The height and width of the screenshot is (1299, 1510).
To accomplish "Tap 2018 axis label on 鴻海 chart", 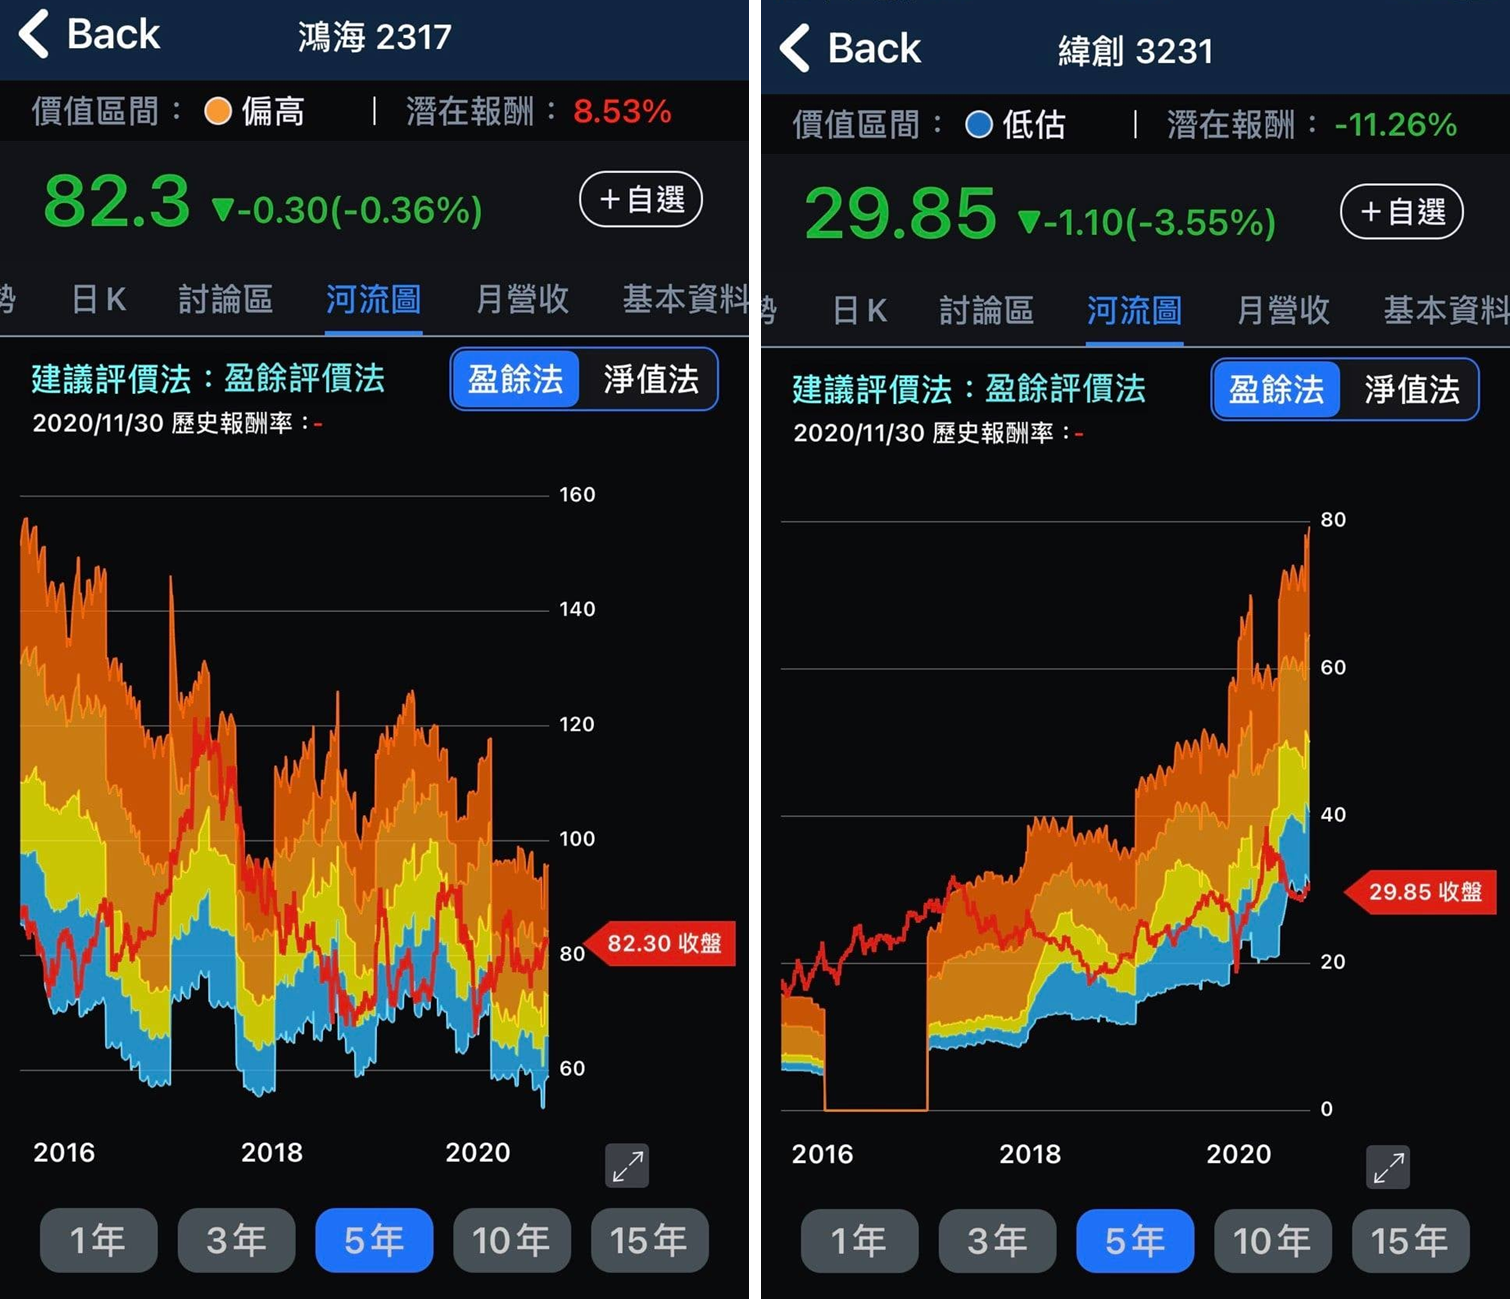I will 272,1152.
